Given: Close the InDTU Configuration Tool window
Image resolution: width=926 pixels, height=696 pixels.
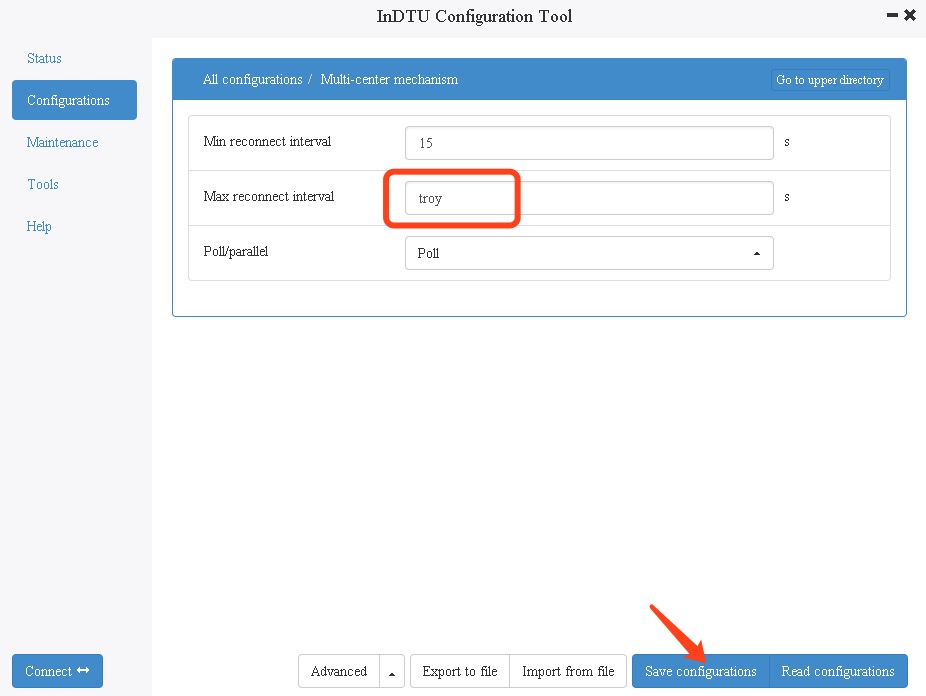Looking at the screenshot, I should coord(910,16).
